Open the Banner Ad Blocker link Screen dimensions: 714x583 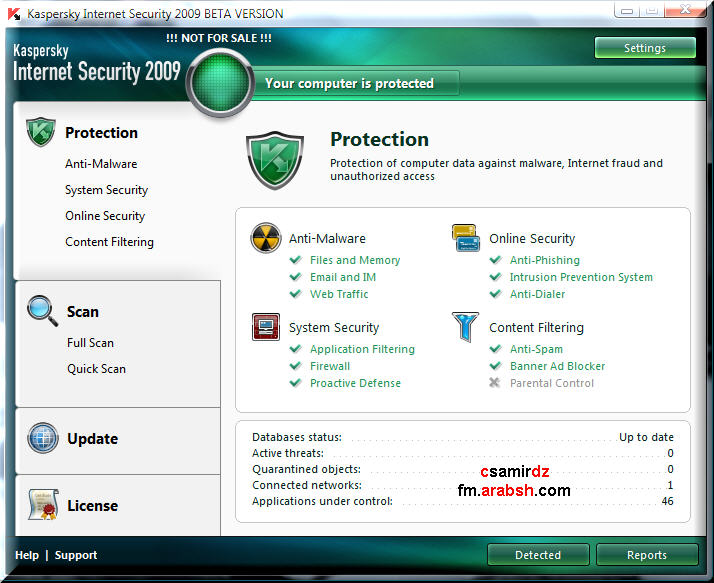(557, 366)
